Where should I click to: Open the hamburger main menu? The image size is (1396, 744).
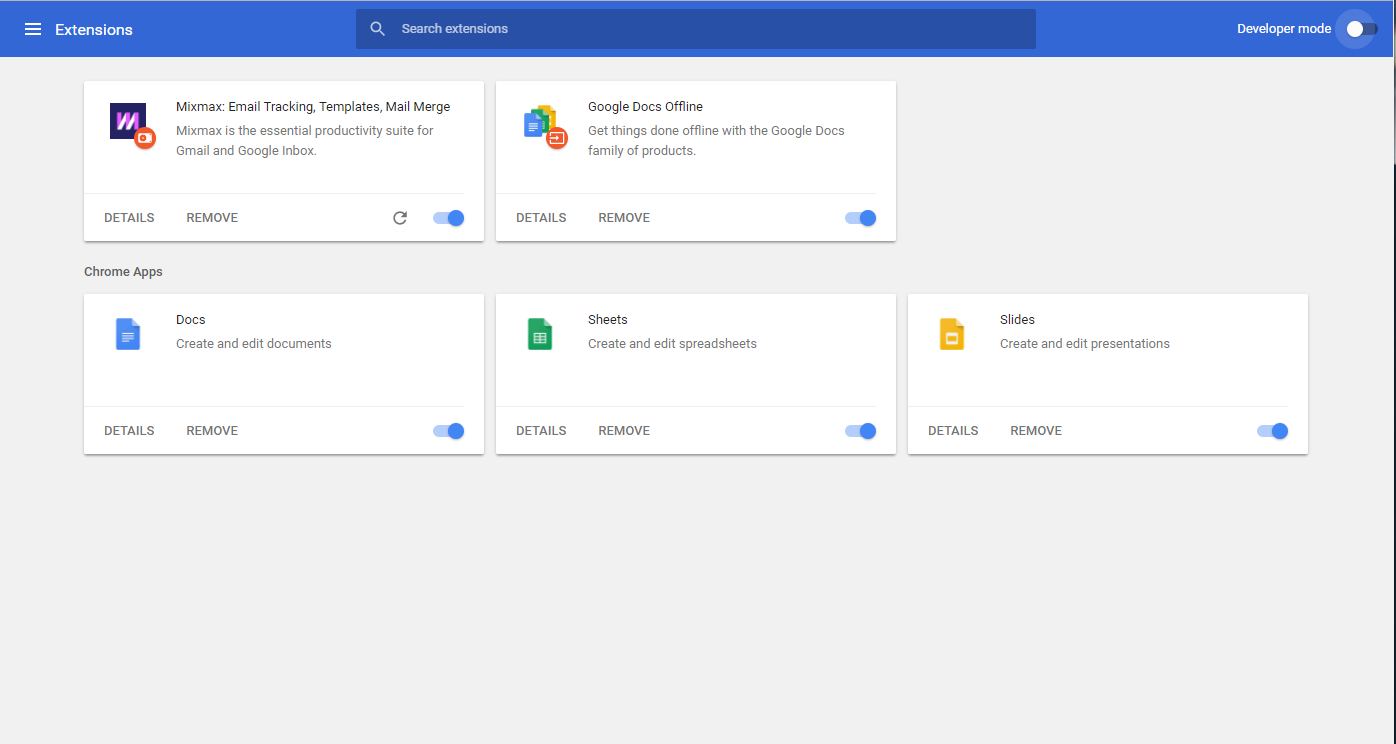[33, 29]
